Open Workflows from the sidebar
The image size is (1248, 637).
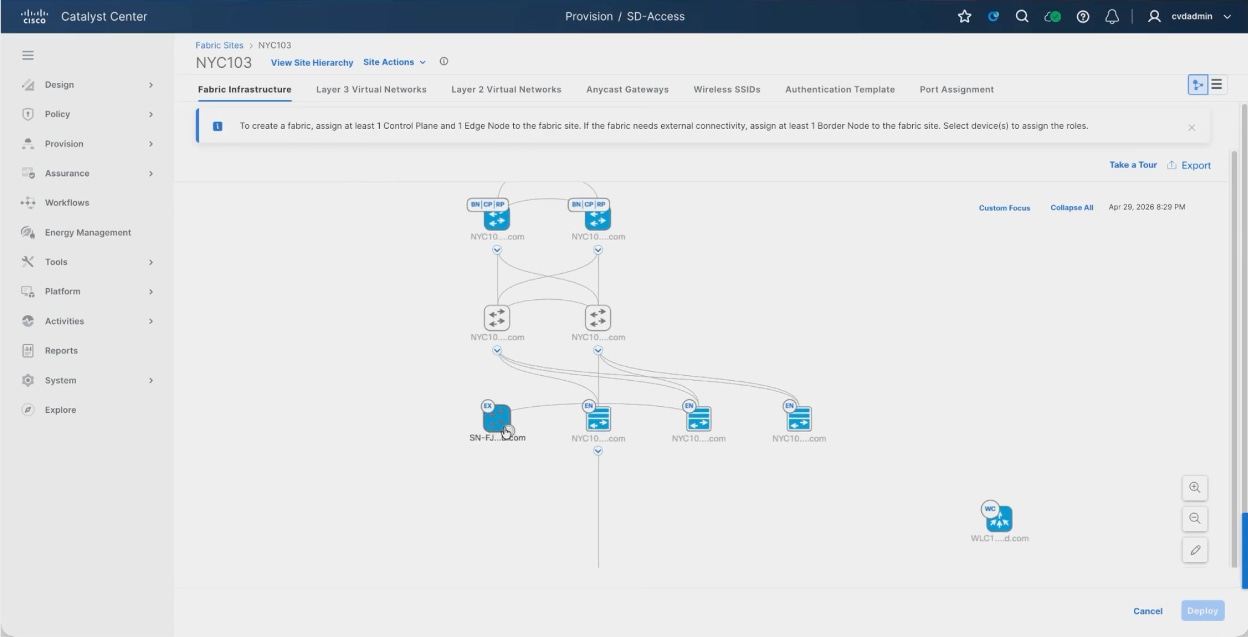tap(67, 203)
